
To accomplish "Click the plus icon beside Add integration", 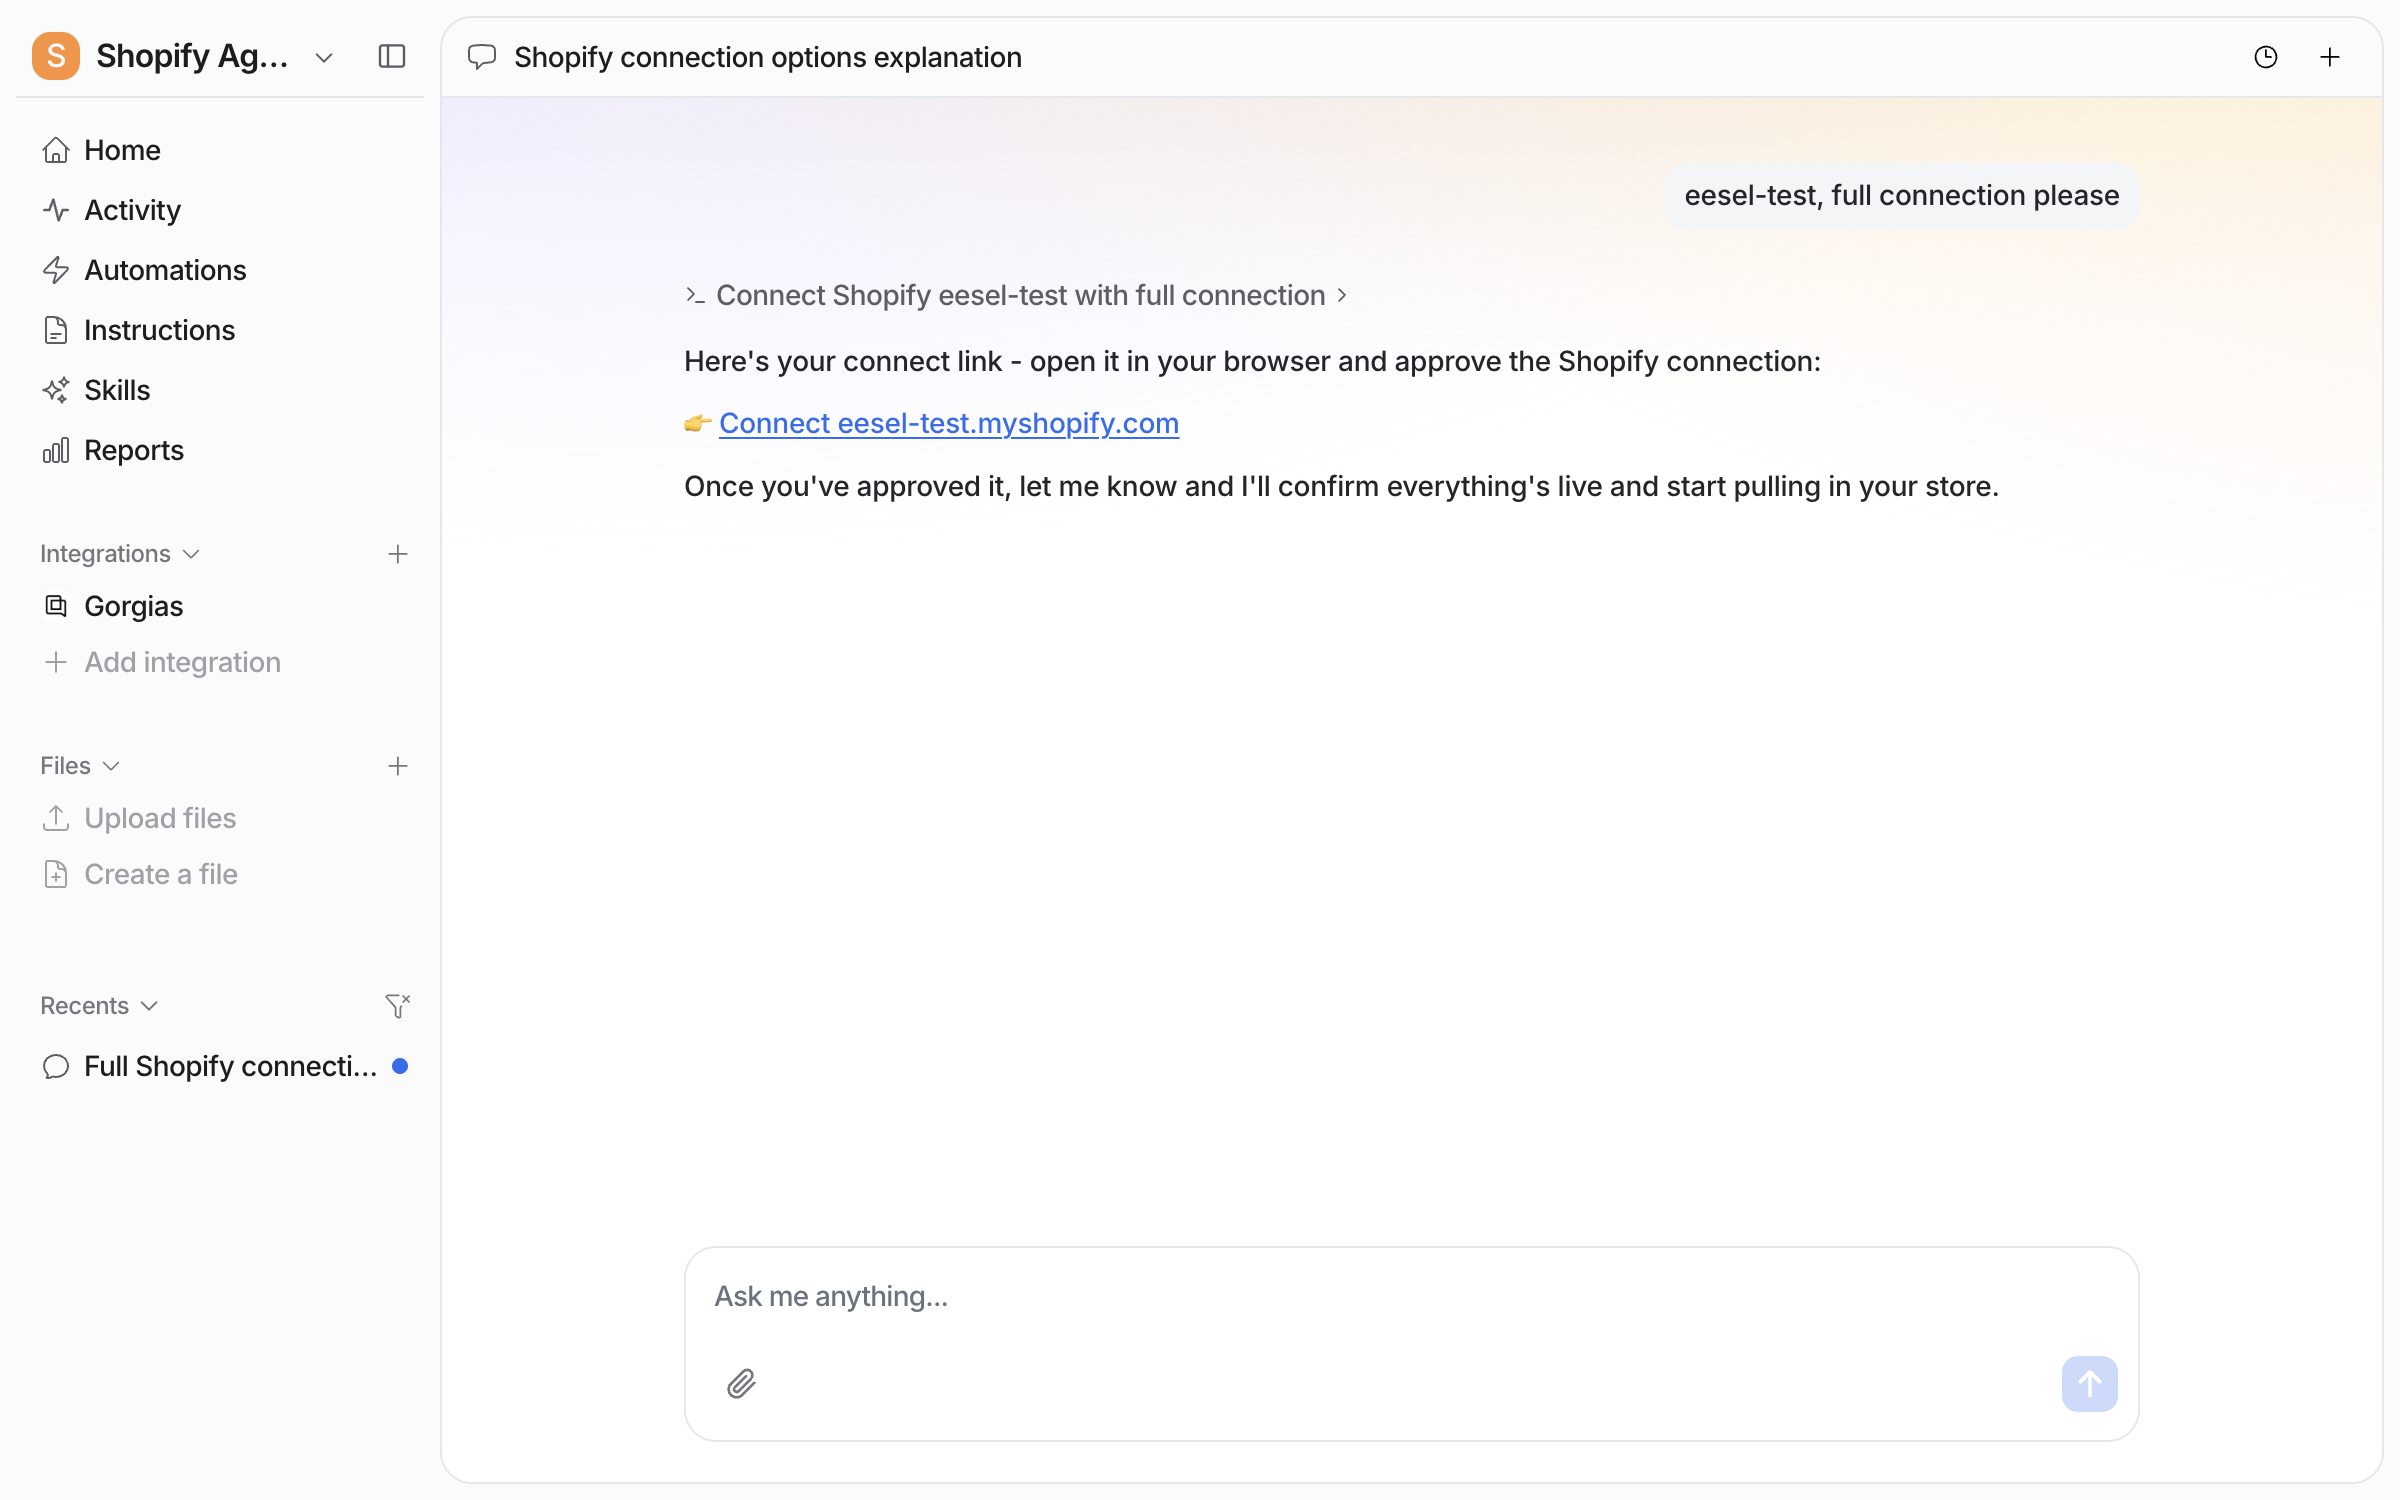I will [x=56, y=662].
